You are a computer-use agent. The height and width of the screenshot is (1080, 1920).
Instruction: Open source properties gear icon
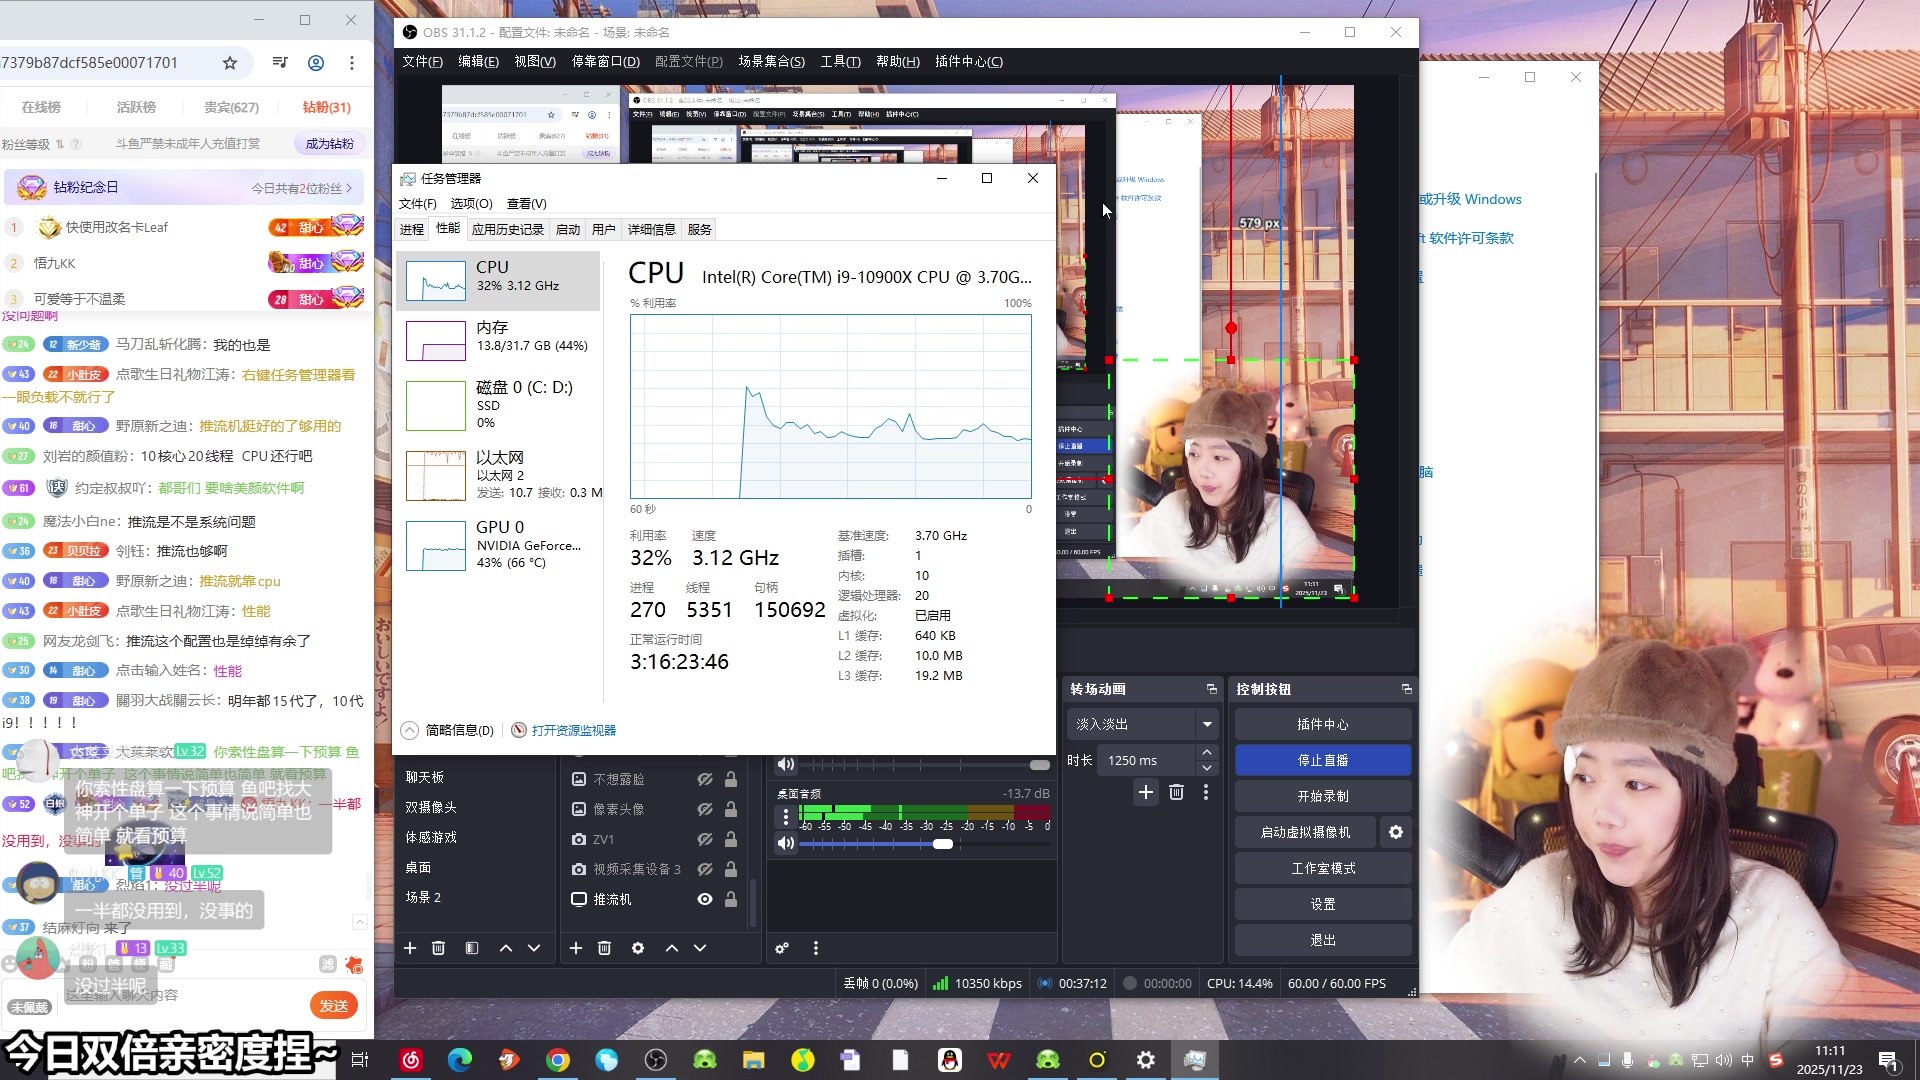[x=638, y=948]
